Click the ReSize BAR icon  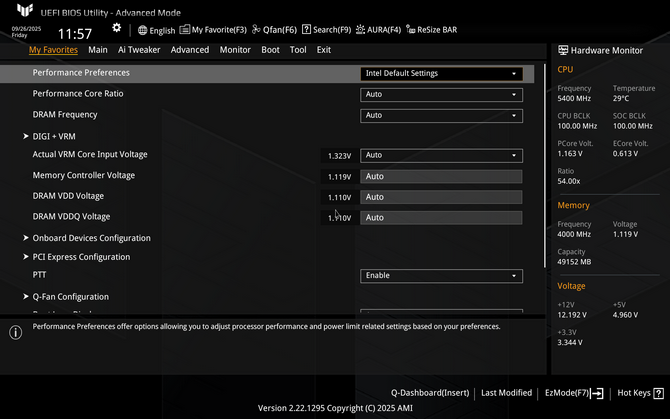pyautogui.click(x=411, y=29)
